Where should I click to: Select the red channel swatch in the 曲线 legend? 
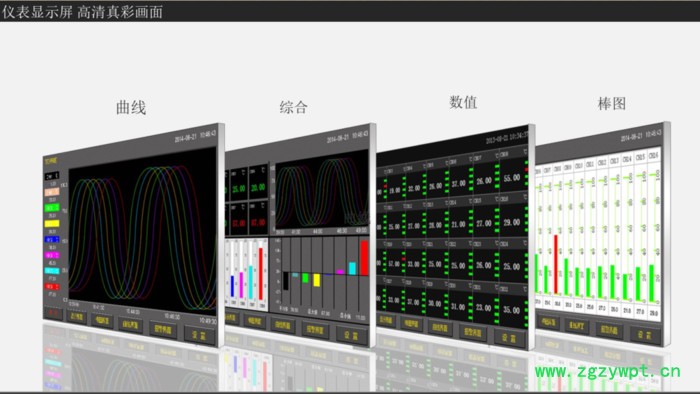[52, 286]
